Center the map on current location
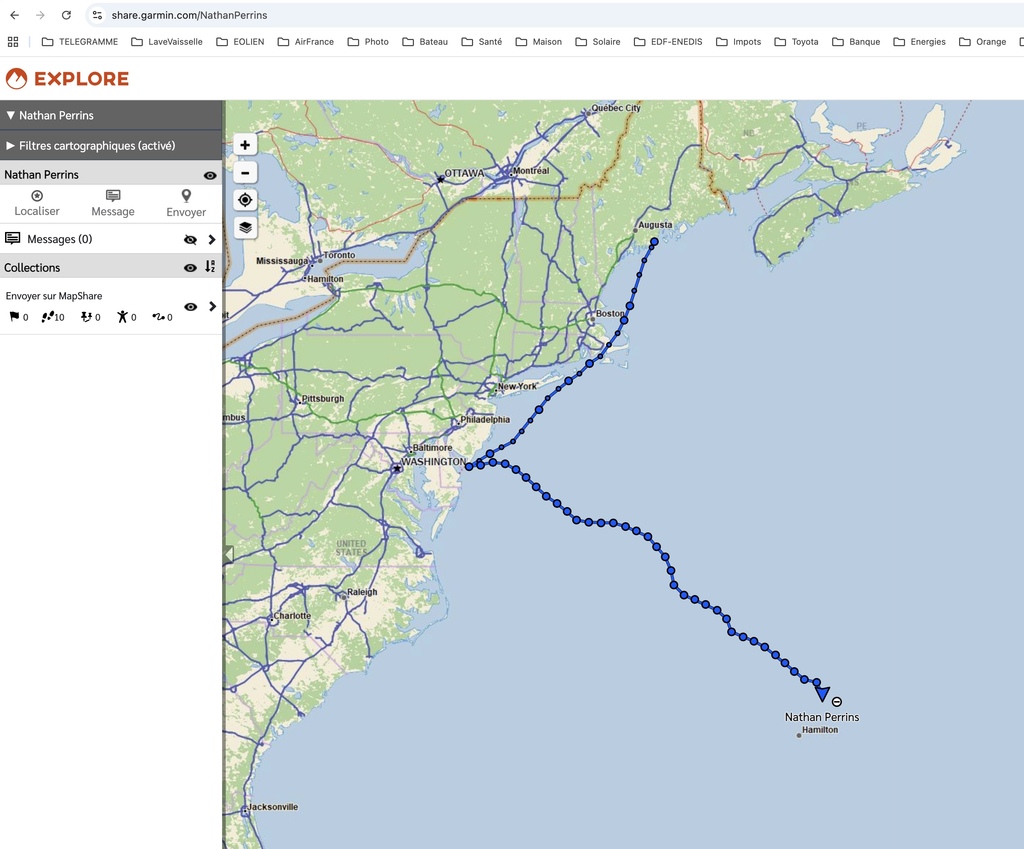This screenshot has width=1024, height=849. pos(245,200)
